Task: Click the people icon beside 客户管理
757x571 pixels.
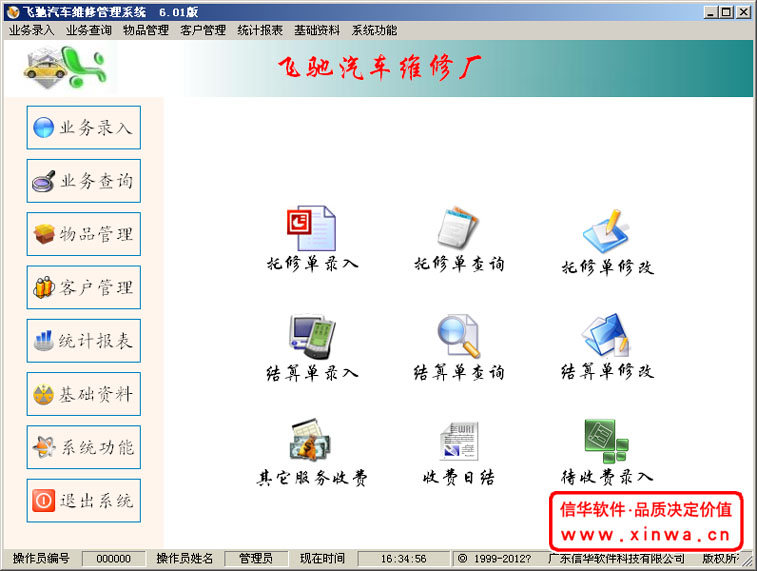Action: coord(43,287)
